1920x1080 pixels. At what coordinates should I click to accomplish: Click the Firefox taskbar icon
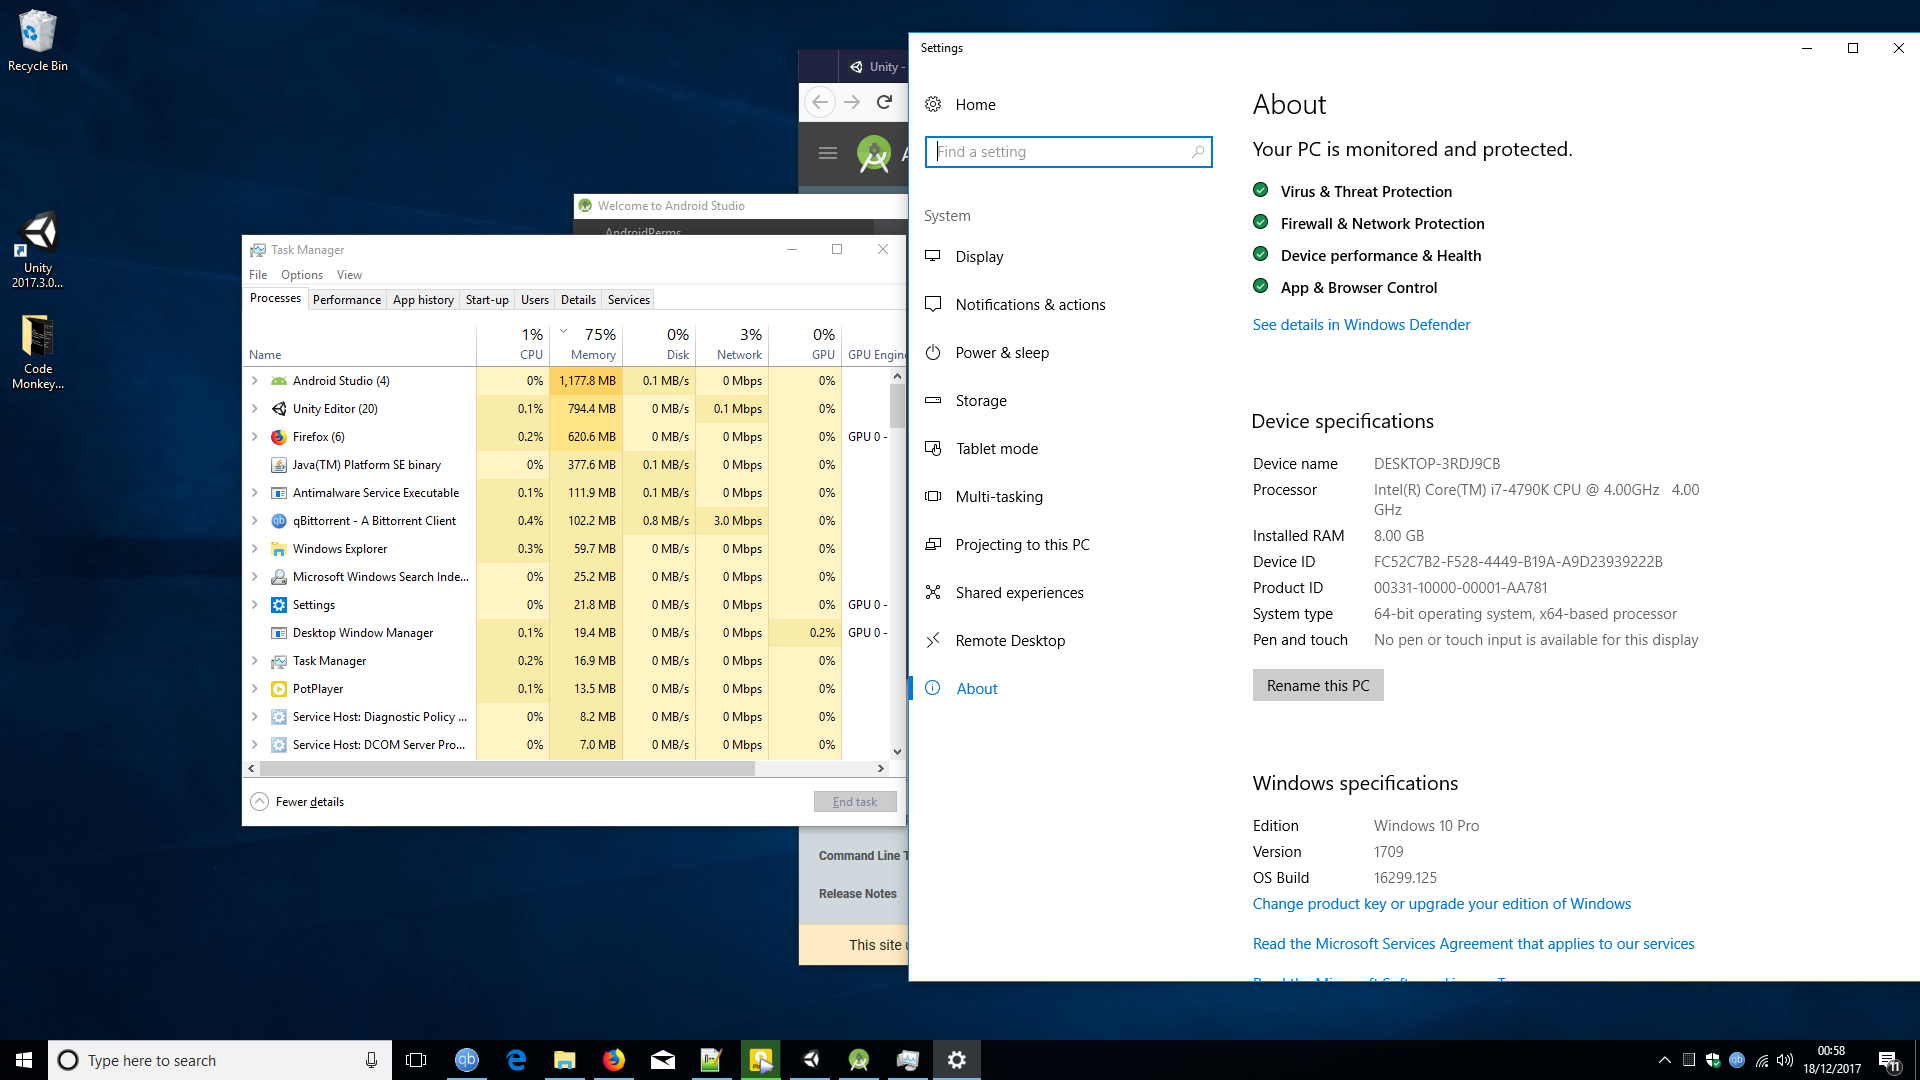[614, 1060]
